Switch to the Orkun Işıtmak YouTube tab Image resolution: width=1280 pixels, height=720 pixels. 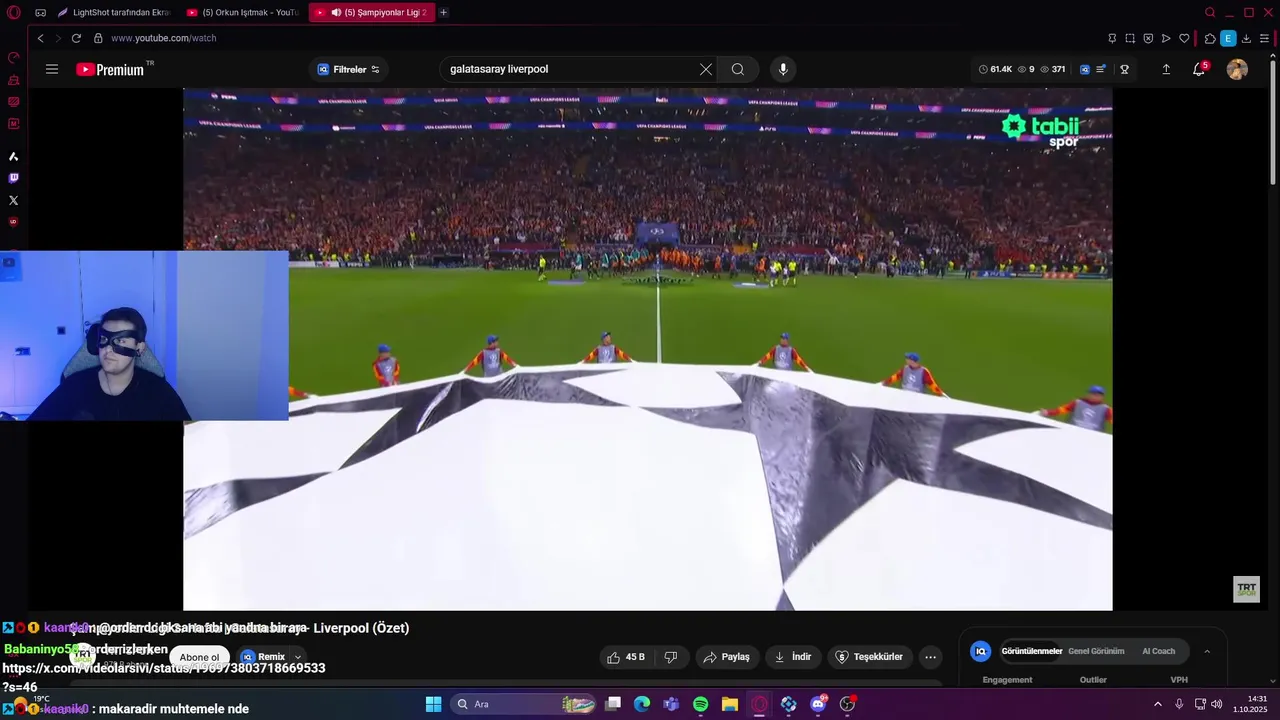[243, 12]
